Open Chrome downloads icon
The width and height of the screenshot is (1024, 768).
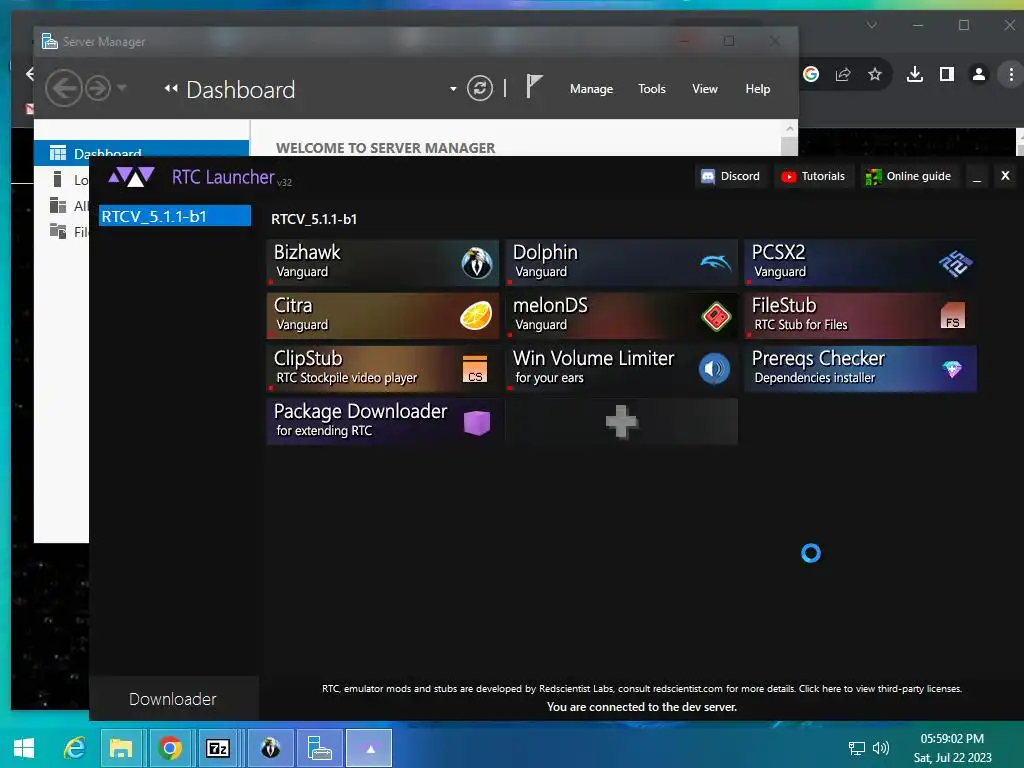coord(915,74)
